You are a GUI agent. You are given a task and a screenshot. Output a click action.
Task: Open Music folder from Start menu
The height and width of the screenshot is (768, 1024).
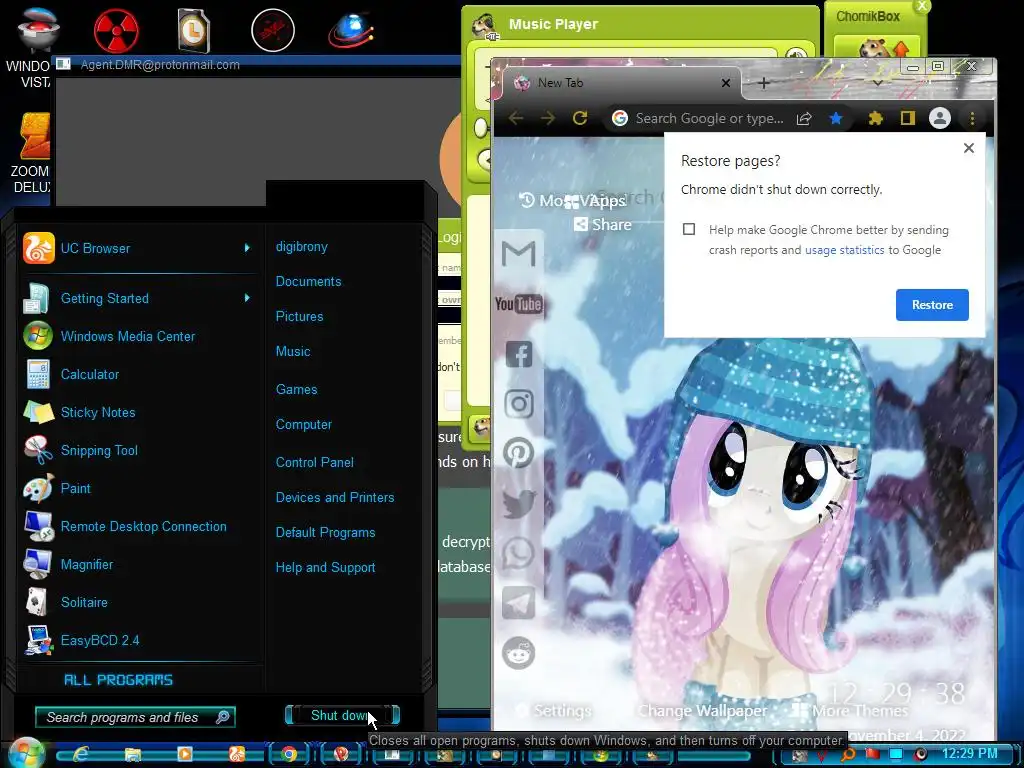[293, 351]
